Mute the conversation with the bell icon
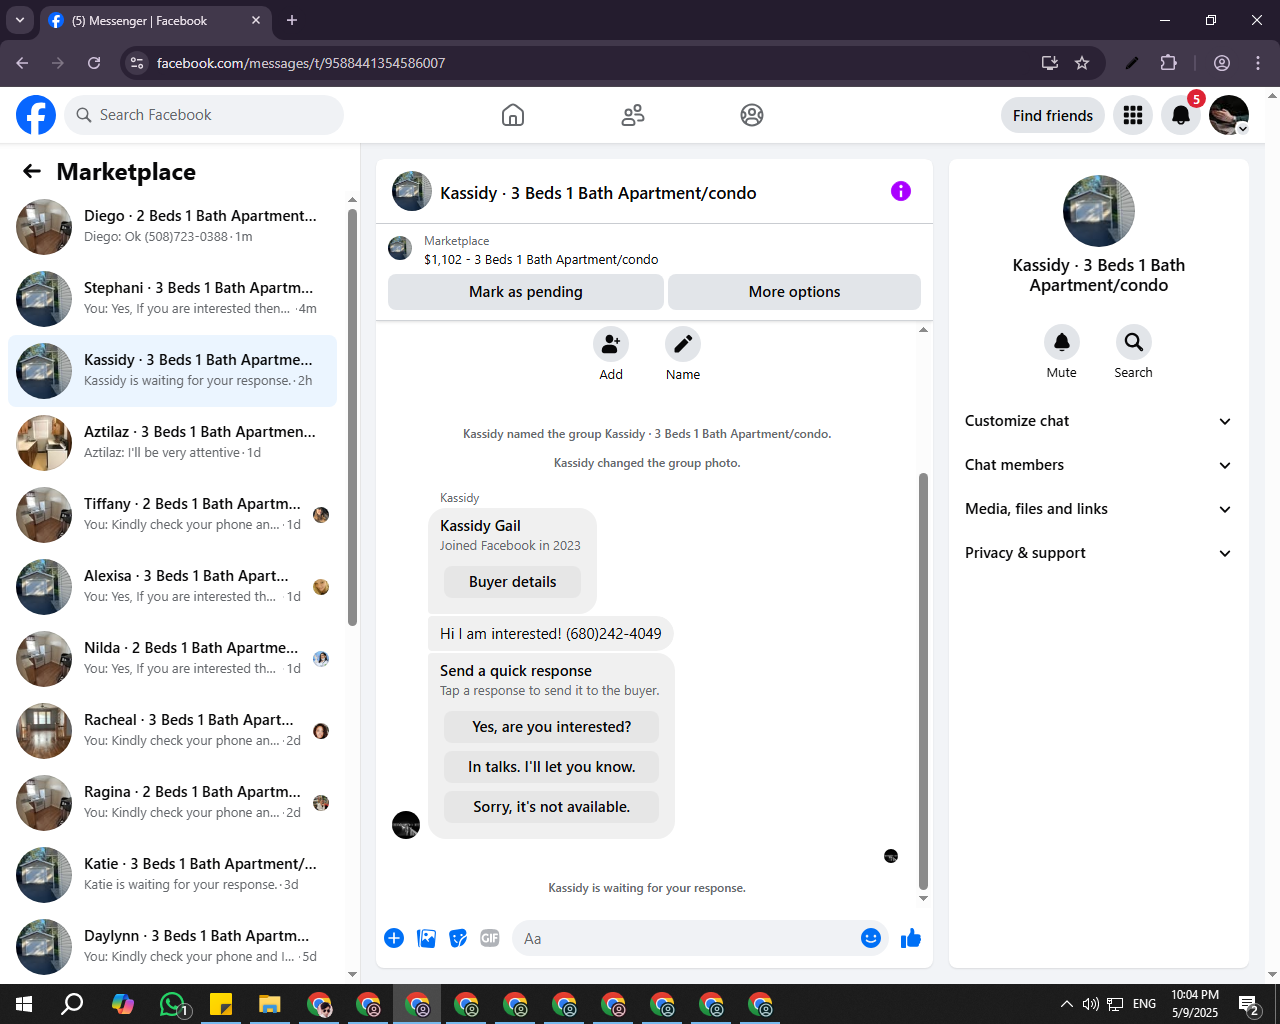This screenshot has height=1024, width=1280. [x=1062, y=342]
